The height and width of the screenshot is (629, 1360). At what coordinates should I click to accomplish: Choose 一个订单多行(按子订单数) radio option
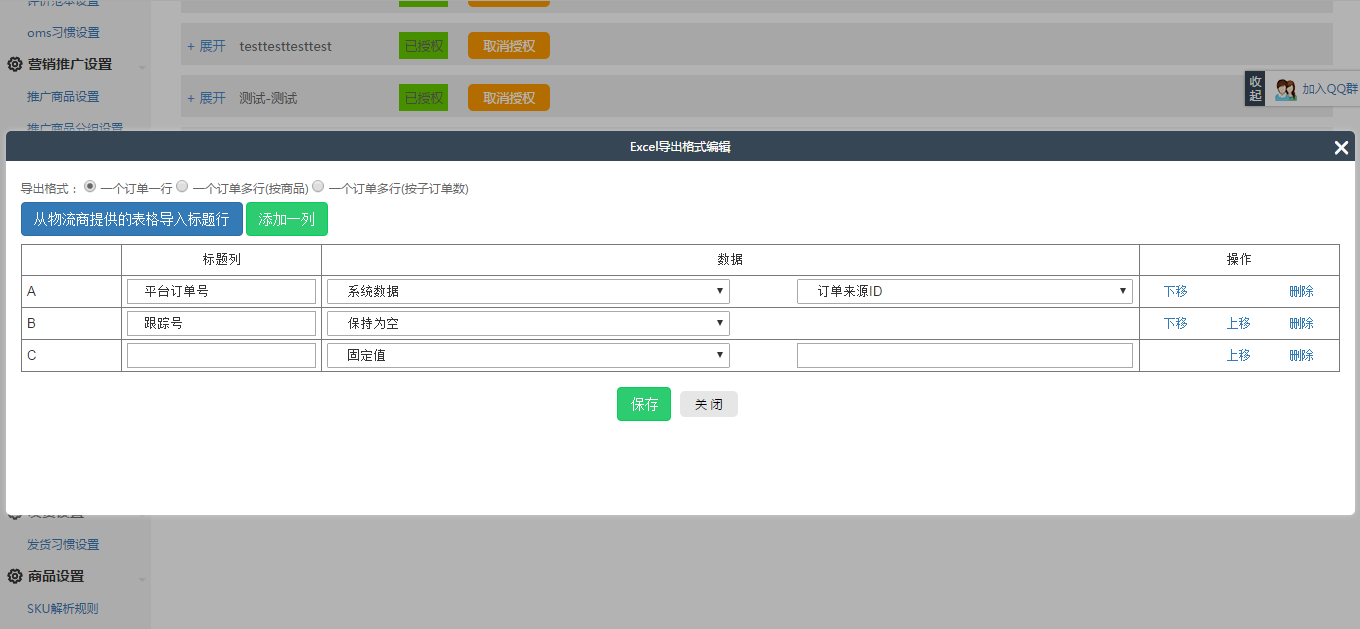point(318,186)
